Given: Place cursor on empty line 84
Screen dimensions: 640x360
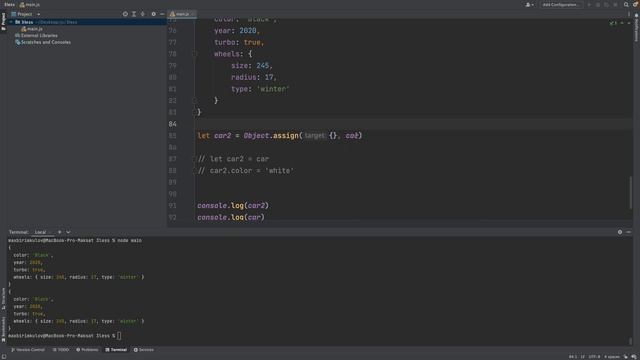Looking at the screenshot, I should [x=412, y=124].
